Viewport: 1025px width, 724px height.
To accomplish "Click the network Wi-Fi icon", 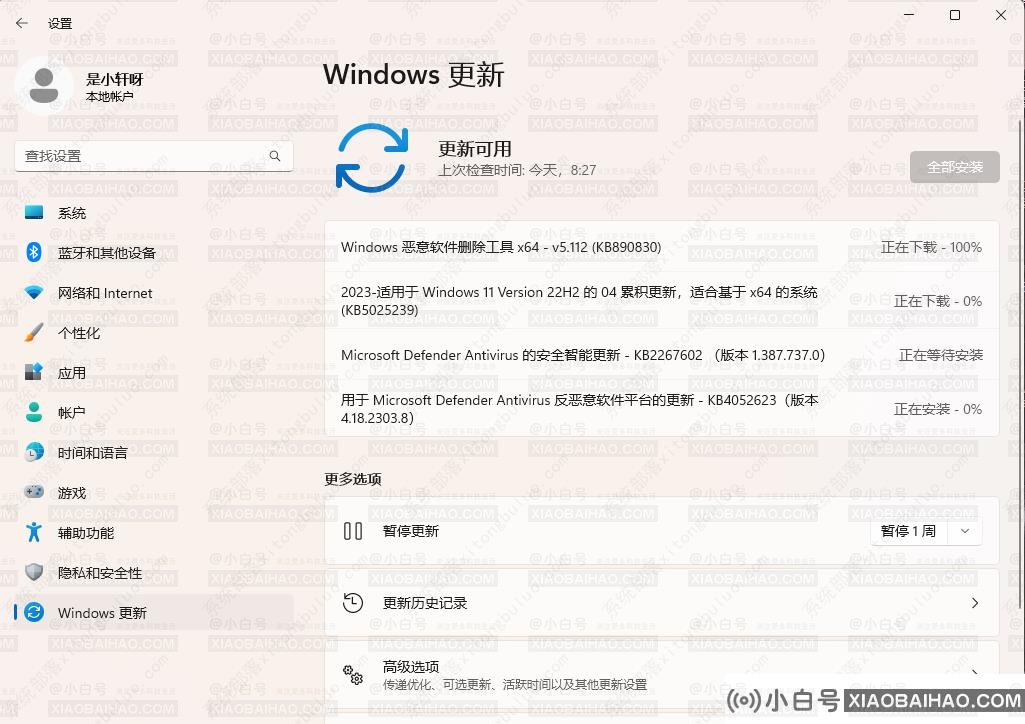I will tap(34, 293).
